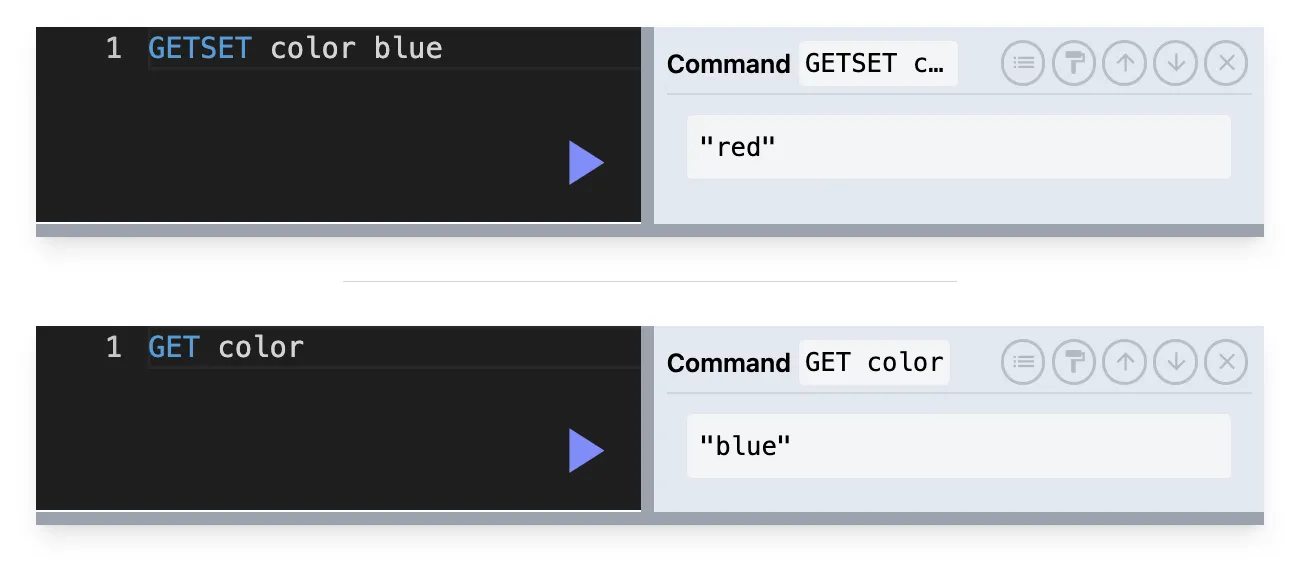Click the "blue" result output field

[958, 446]
